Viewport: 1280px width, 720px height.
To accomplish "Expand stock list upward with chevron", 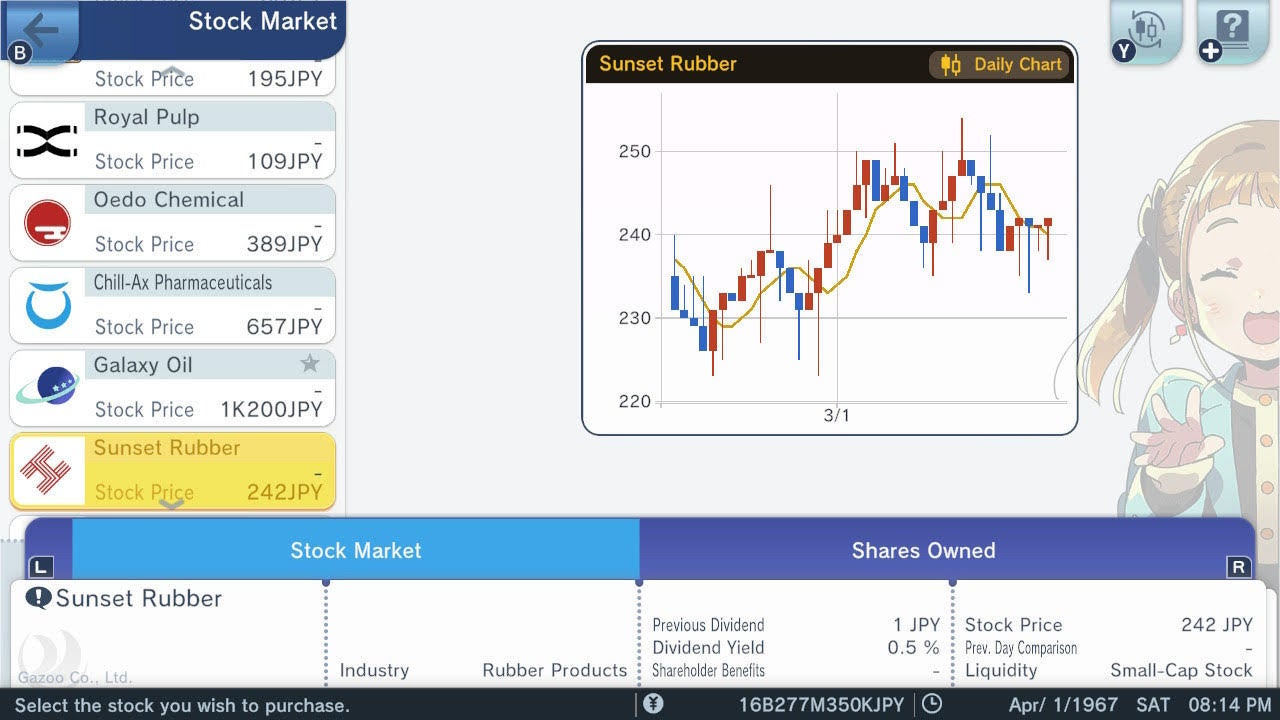I will (x=172, y=72).
